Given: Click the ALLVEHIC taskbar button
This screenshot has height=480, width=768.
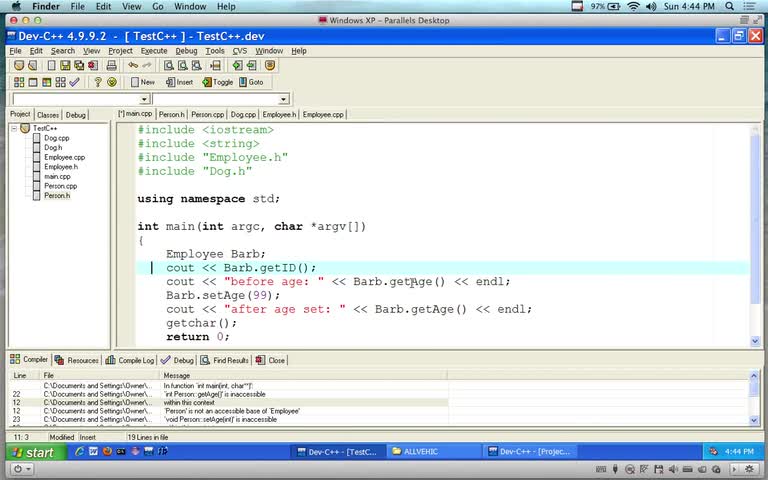Looking at the screenshot, I should click(432, 452).
